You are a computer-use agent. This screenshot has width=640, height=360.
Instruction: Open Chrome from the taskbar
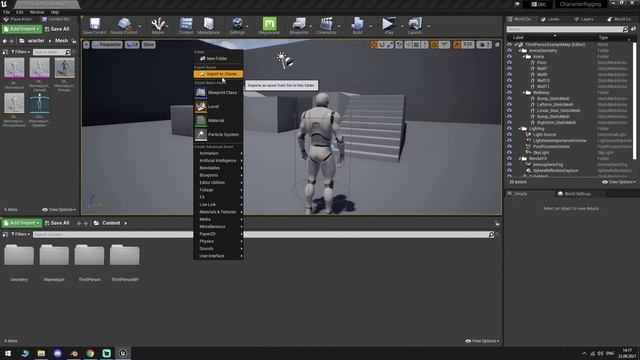[90, 353]
